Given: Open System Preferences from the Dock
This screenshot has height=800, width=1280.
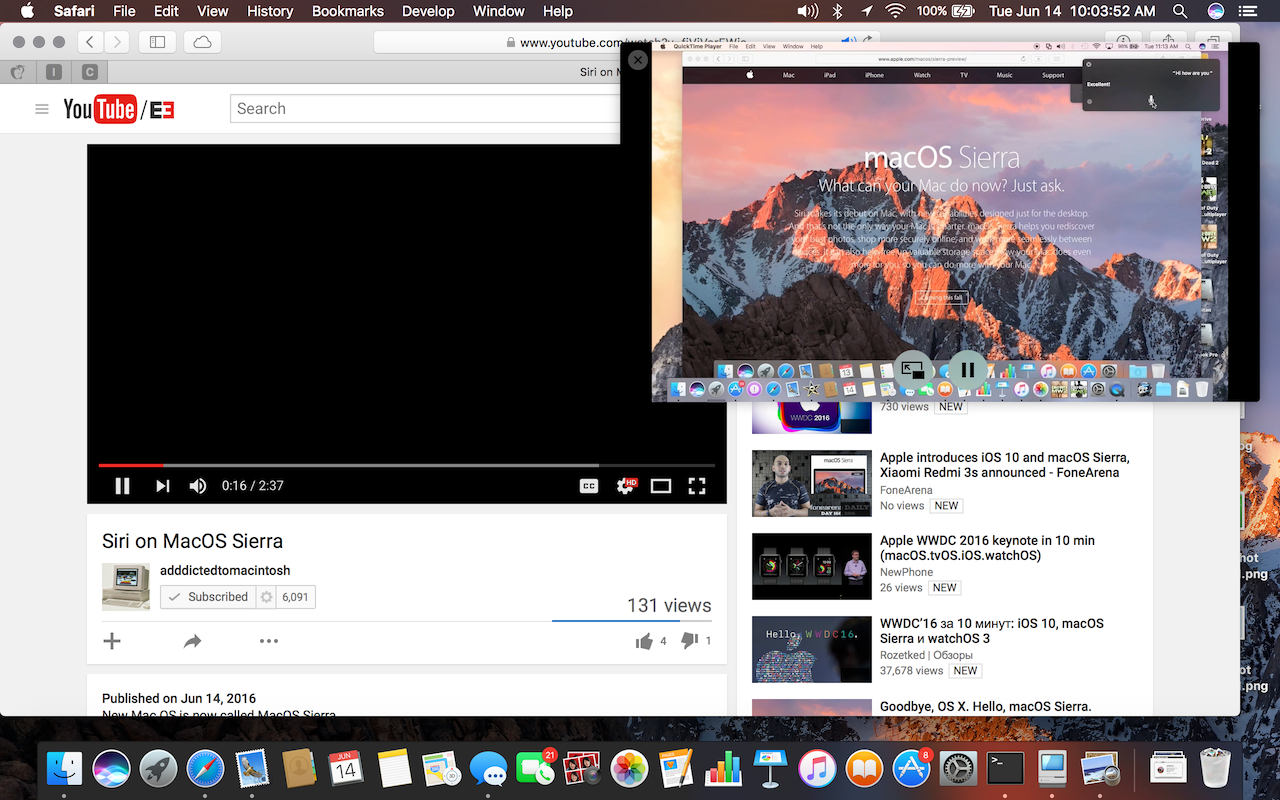Looking at the screenshot, I should click(x=958, y=769).
